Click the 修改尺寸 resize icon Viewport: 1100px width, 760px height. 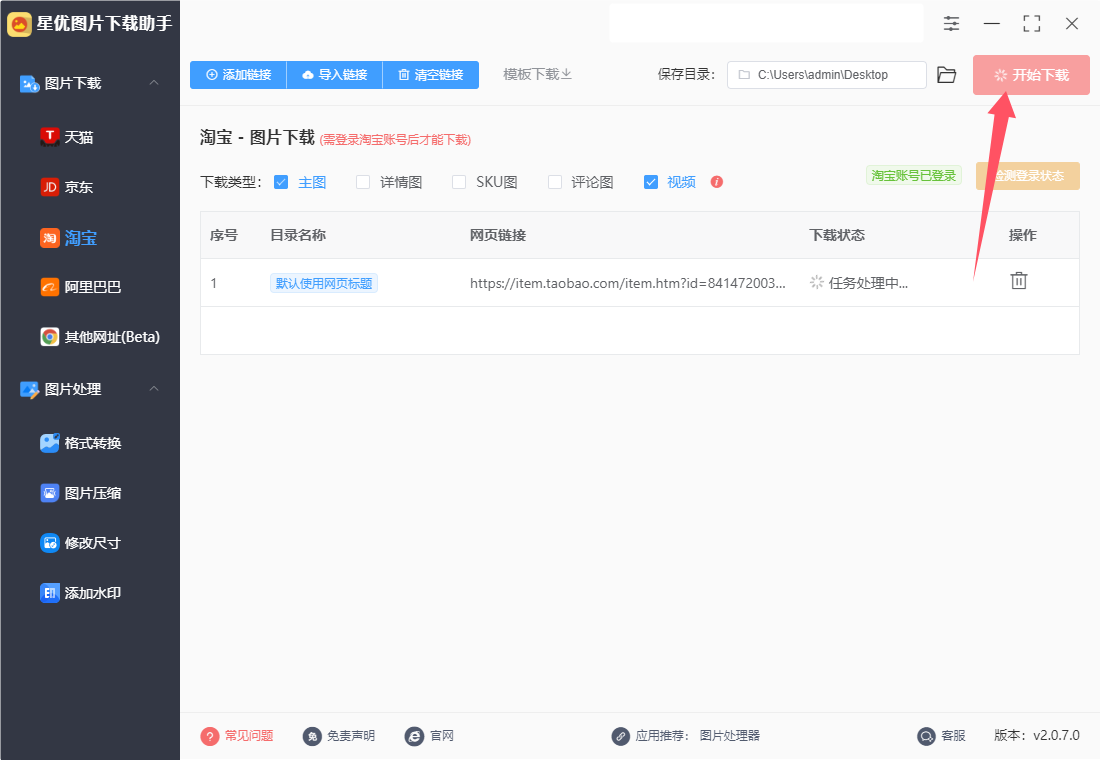(50, 542)
